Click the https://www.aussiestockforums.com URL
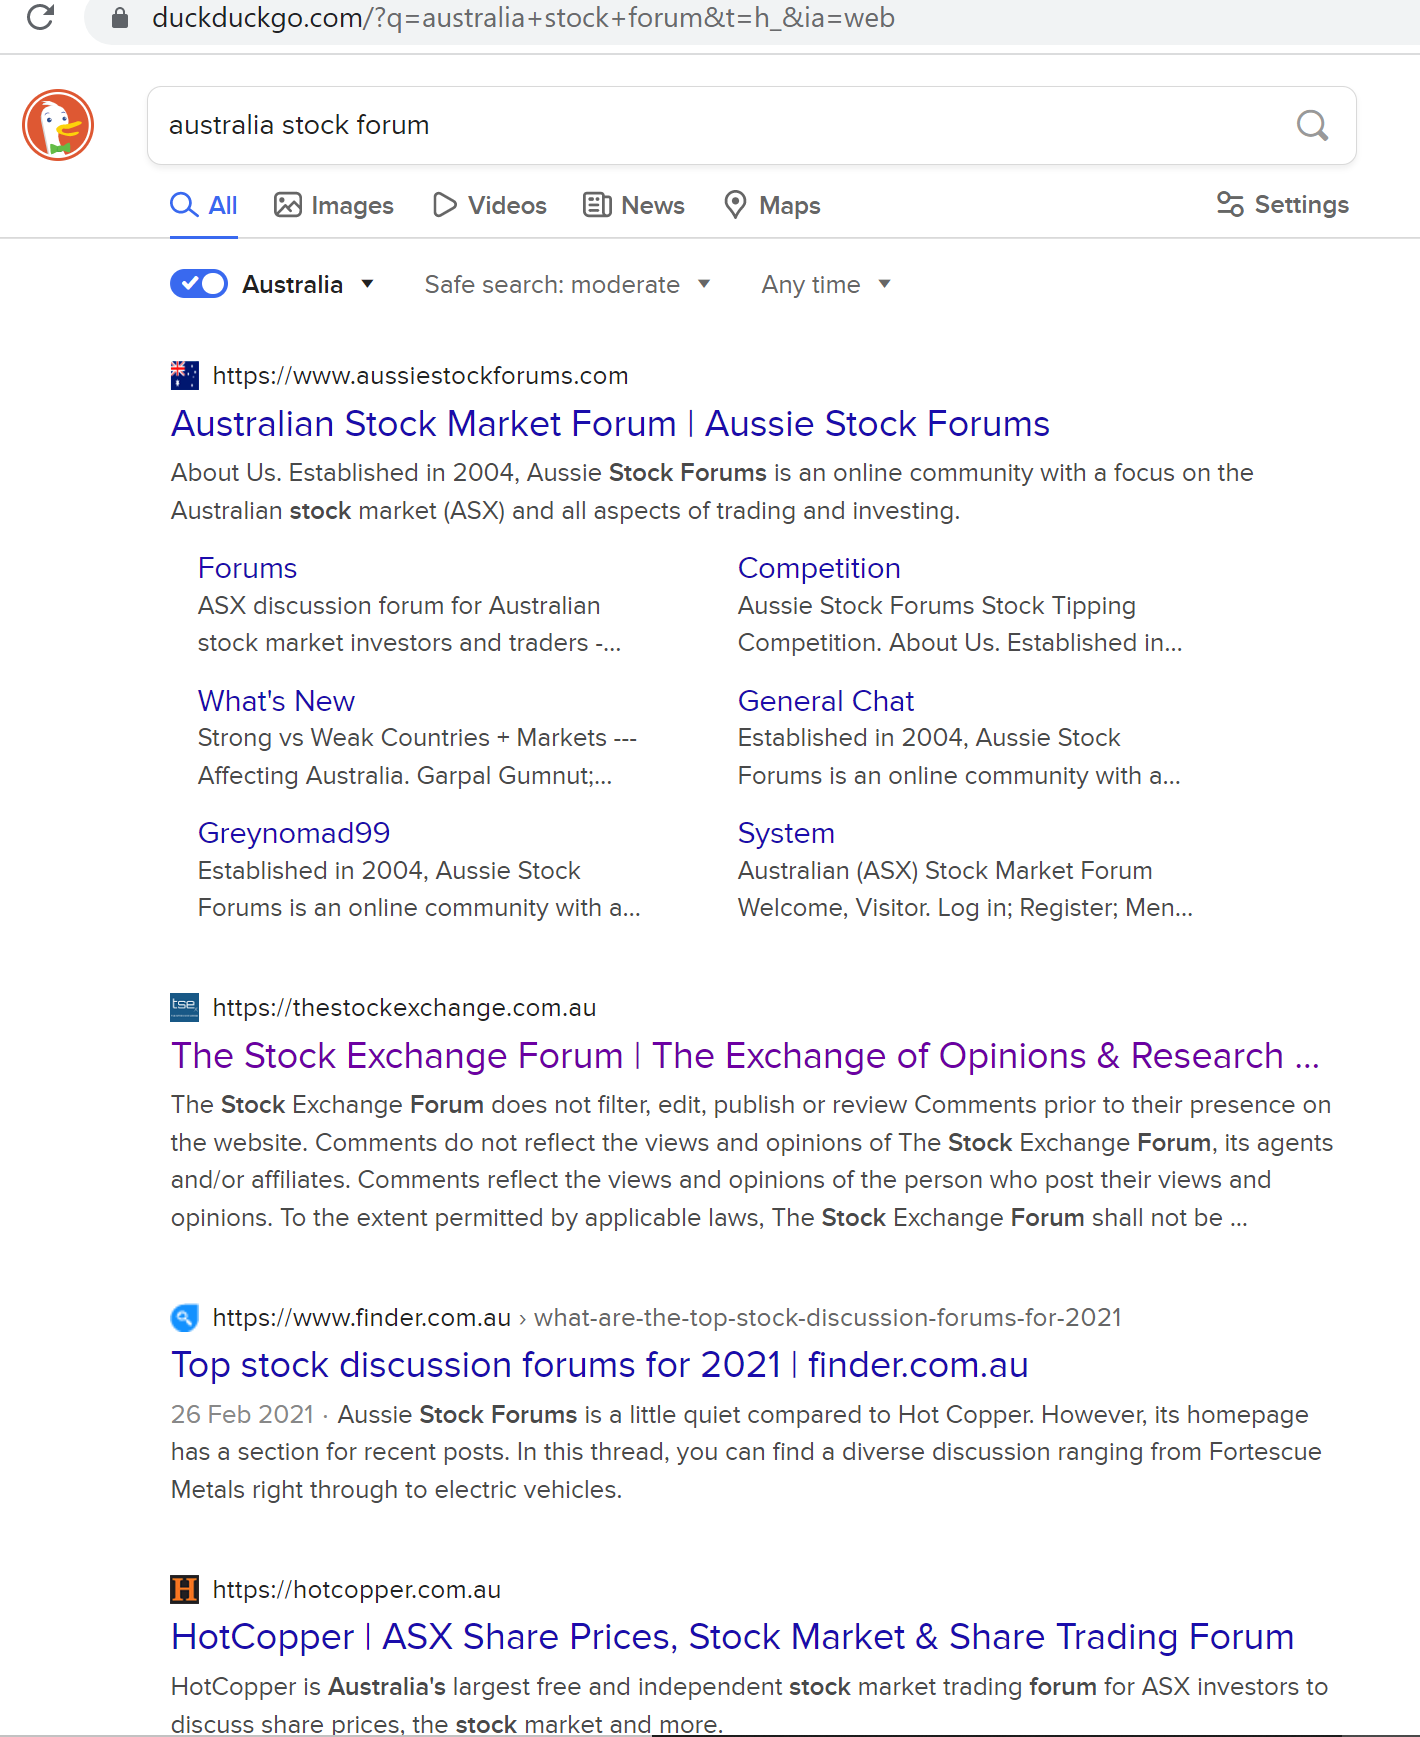Viewport: 1420px width, 1737px height. pos(420,376)
